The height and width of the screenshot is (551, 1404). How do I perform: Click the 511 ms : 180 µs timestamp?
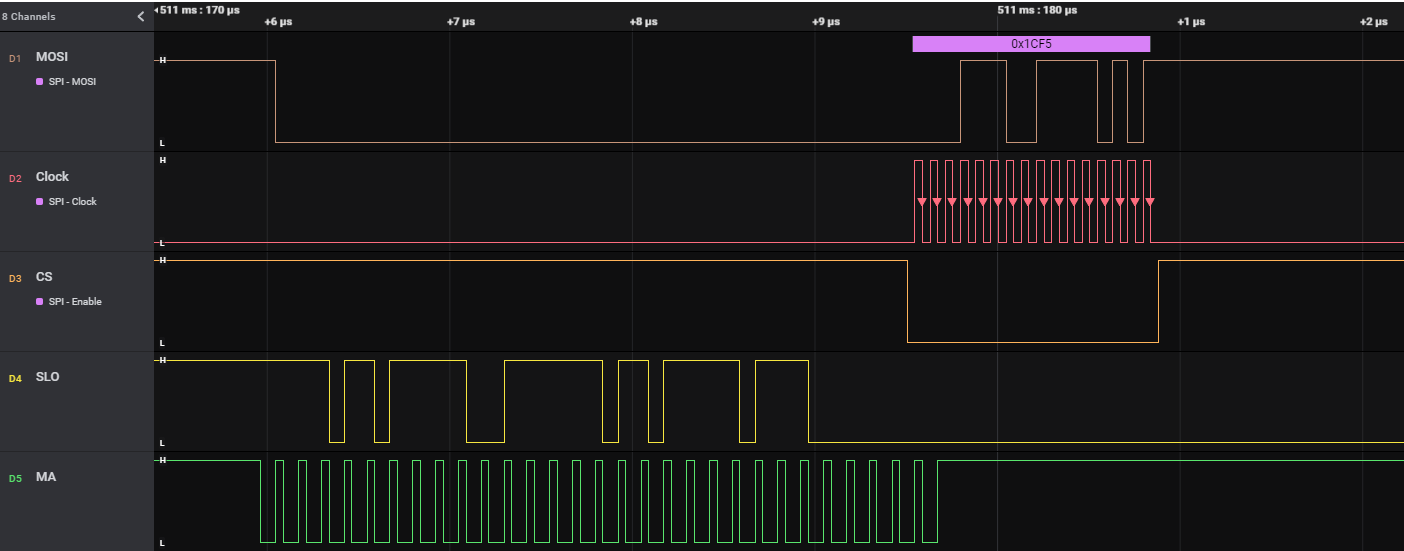(x=1037, y=10)
